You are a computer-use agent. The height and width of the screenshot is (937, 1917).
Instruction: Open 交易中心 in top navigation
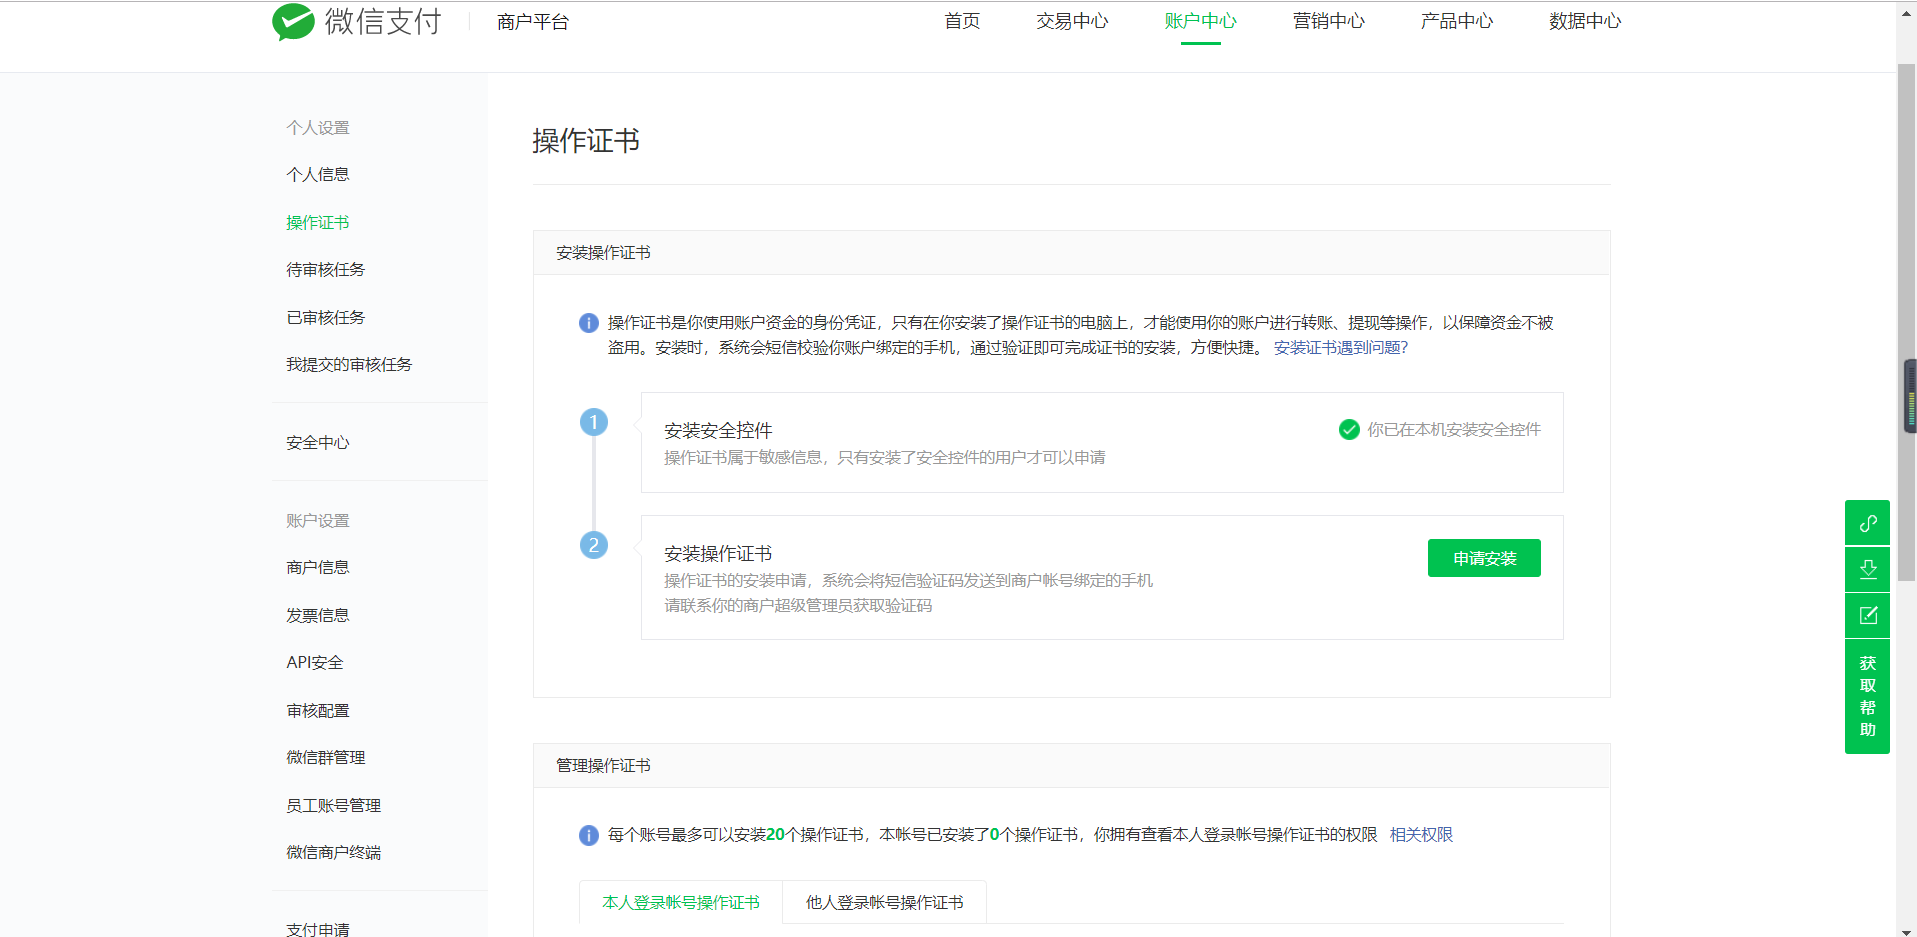(x=1072, y=21)
